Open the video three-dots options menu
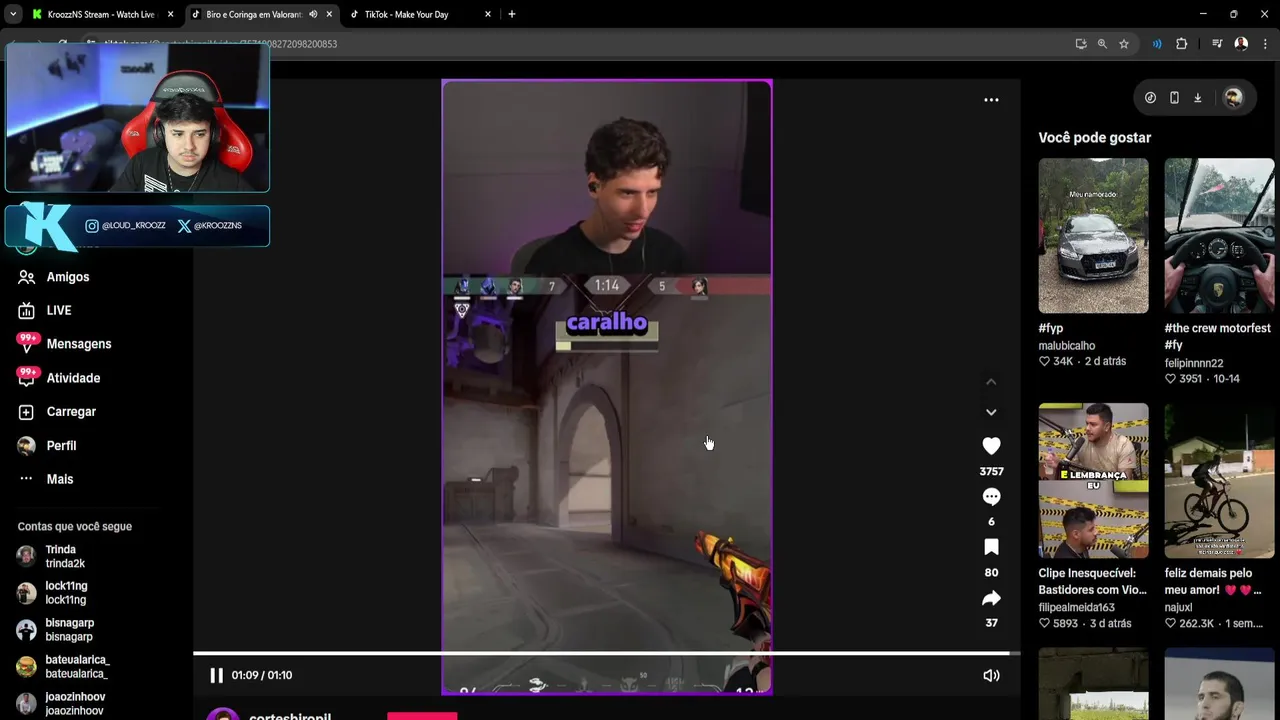Image resolution: width=1280 pixels, height=720 pixels. coord(991,100)
